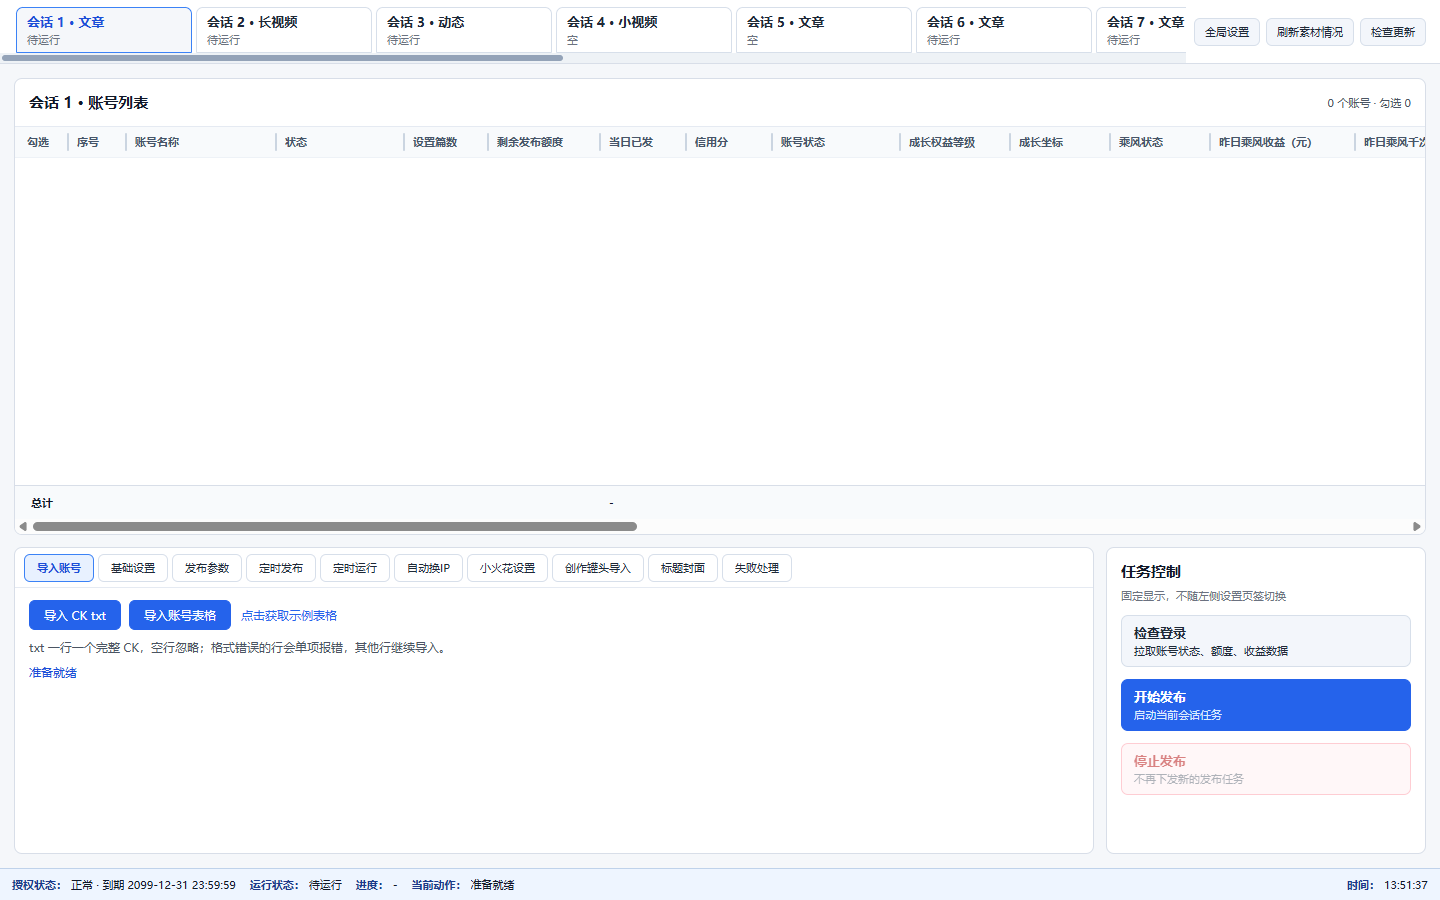This screenshot has height=900, width=1440.
Task: Open the 会话 2 · 长视频 session tab
Action: coord(284,30)
